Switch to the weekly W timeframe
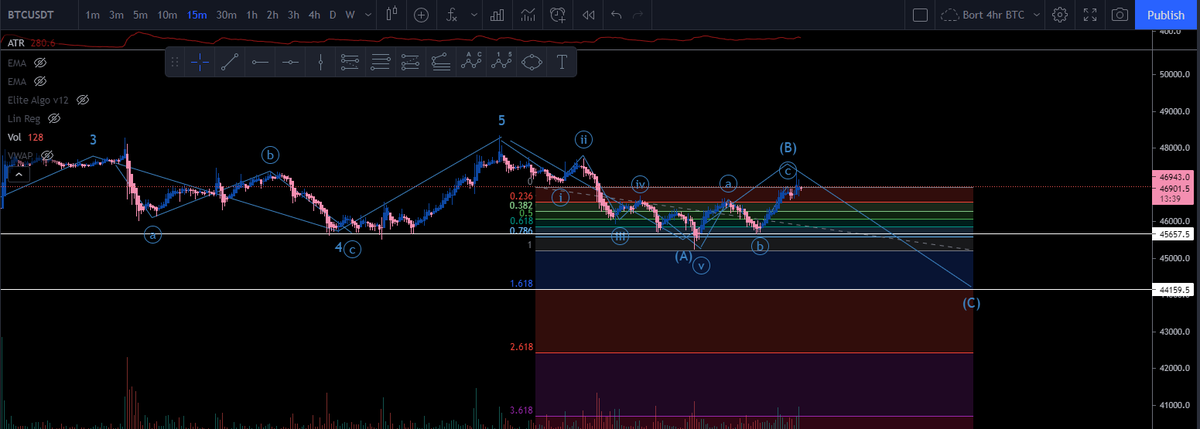Image resolution: width=1200 pixels, height=429 pixels. pos(350,15)
